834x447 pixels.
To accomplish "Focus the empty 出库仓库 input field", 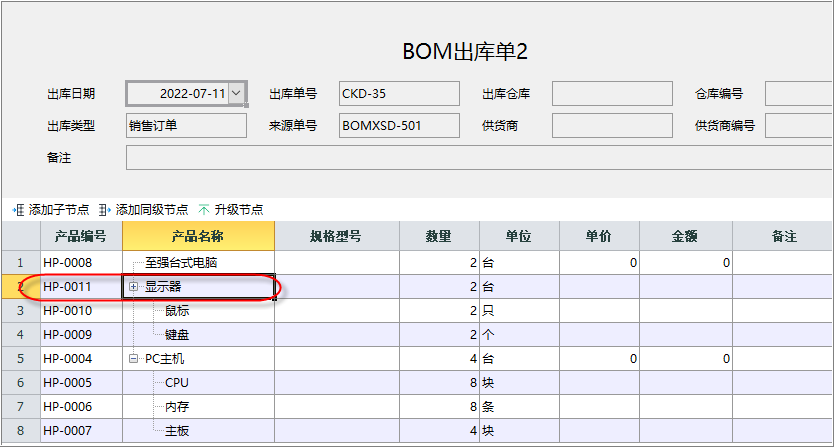I will pos(612,94).
